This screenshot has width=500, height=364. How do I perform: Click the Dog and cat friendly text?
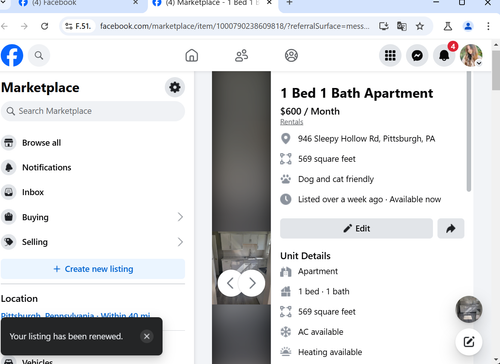(336, 179)
